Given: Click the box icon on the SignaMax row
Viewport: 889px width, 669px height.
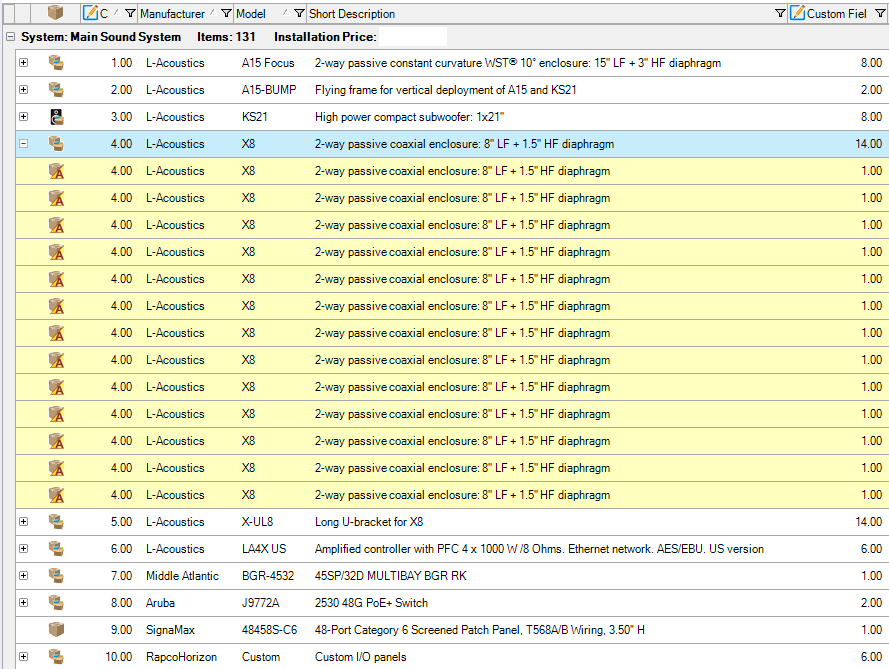Looking at the screenshot, I should pos(56,630).
